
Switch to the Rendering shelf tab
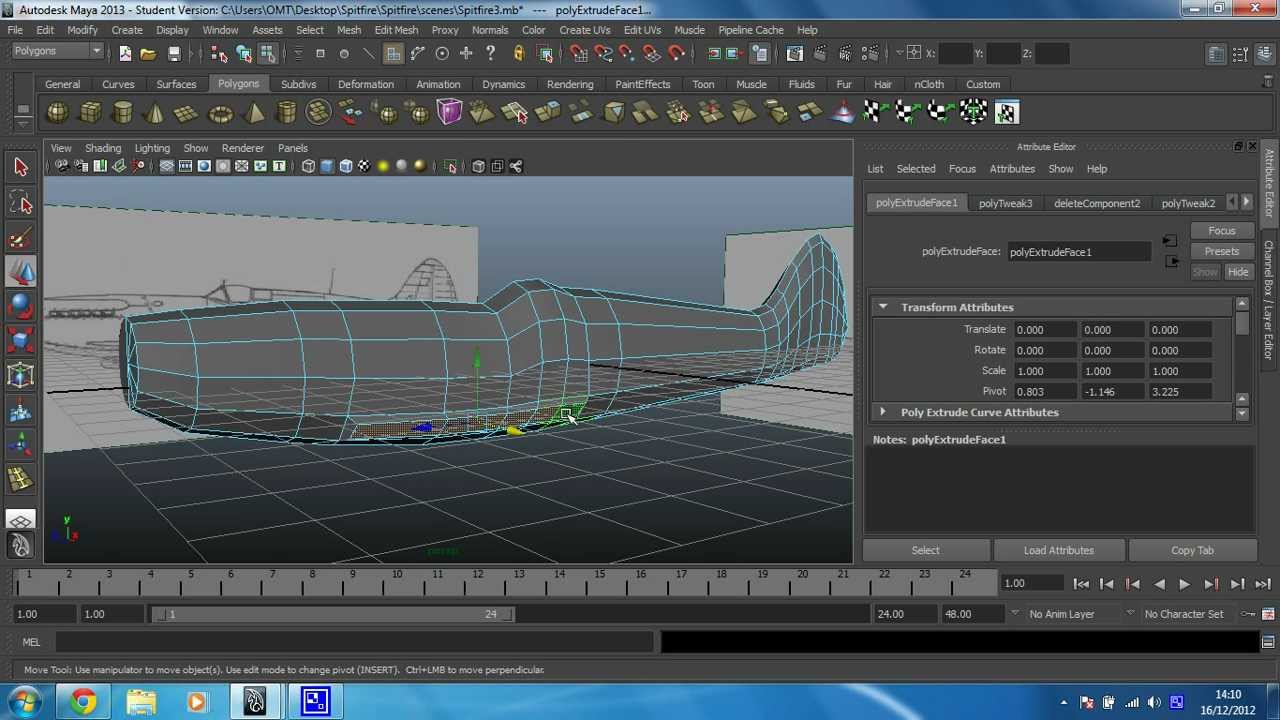pyautogui.click(x=570, y=84)
